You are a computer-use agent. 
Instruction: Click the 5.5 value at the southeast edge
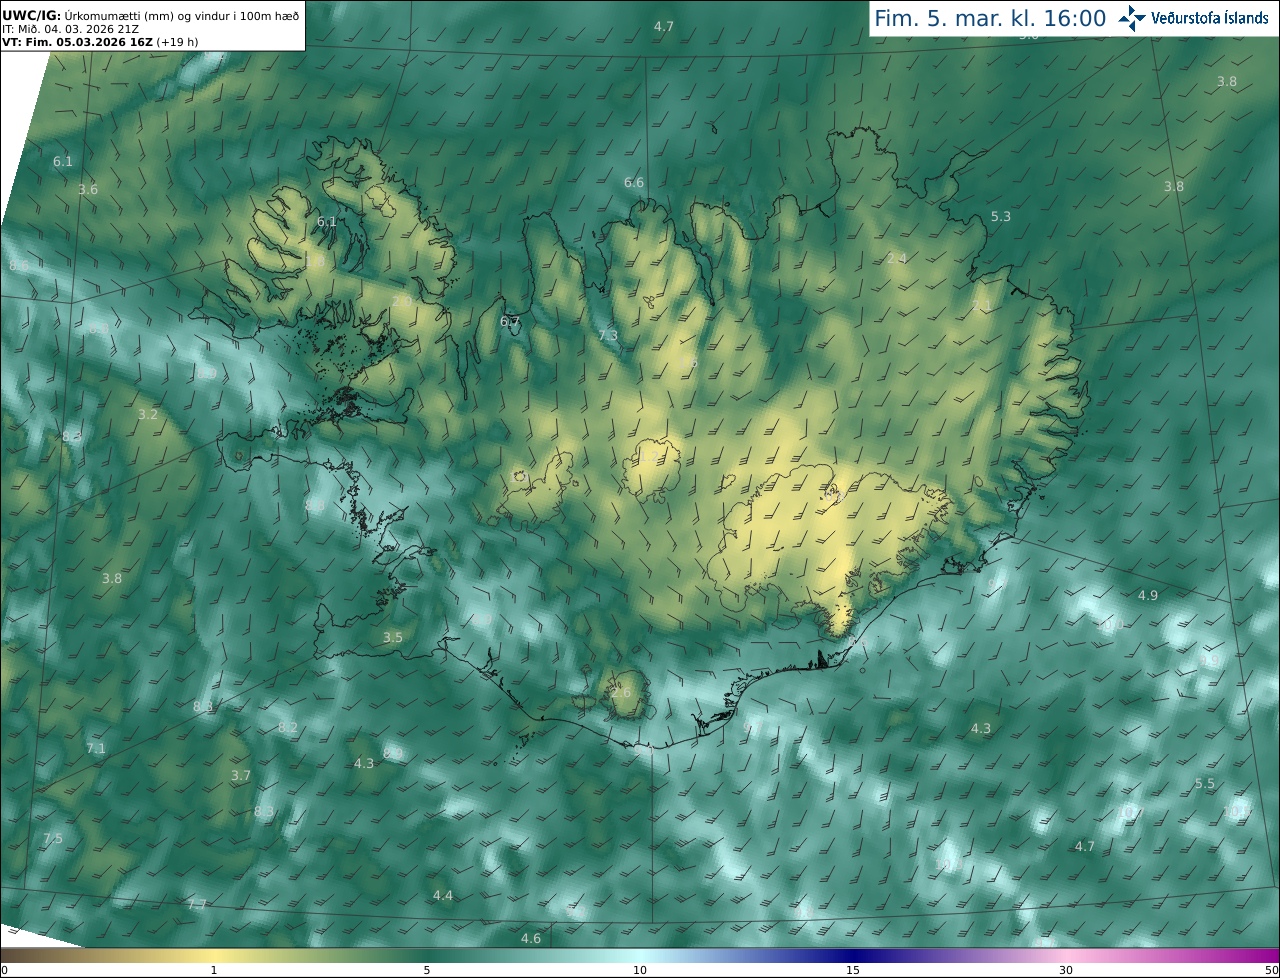(1205, 784)
